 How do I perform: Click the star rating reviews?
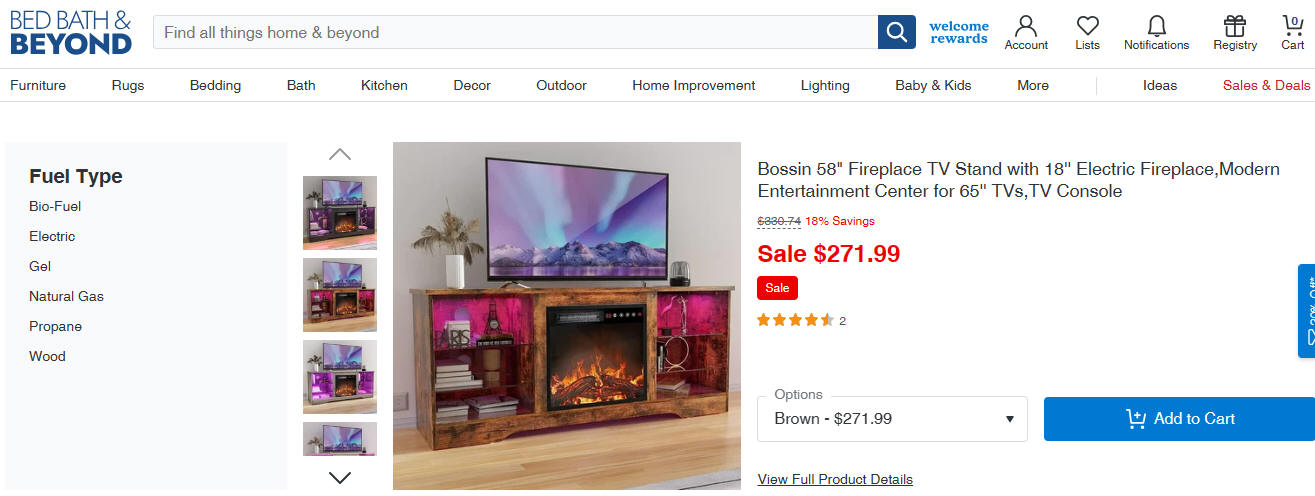[801, 321]
